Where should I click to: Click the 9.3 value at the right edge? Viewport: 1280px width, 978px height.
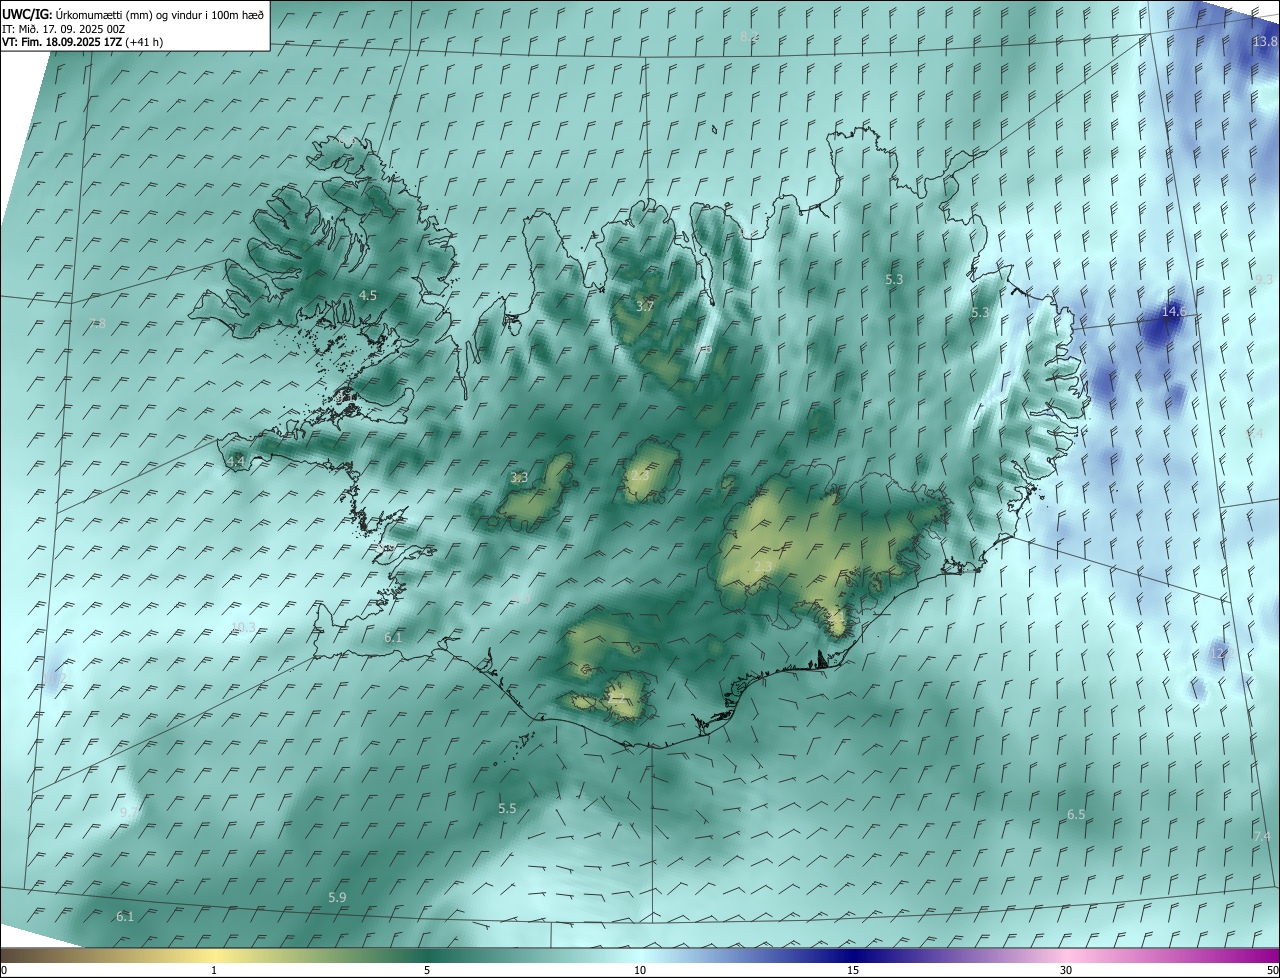[1263, 280]
